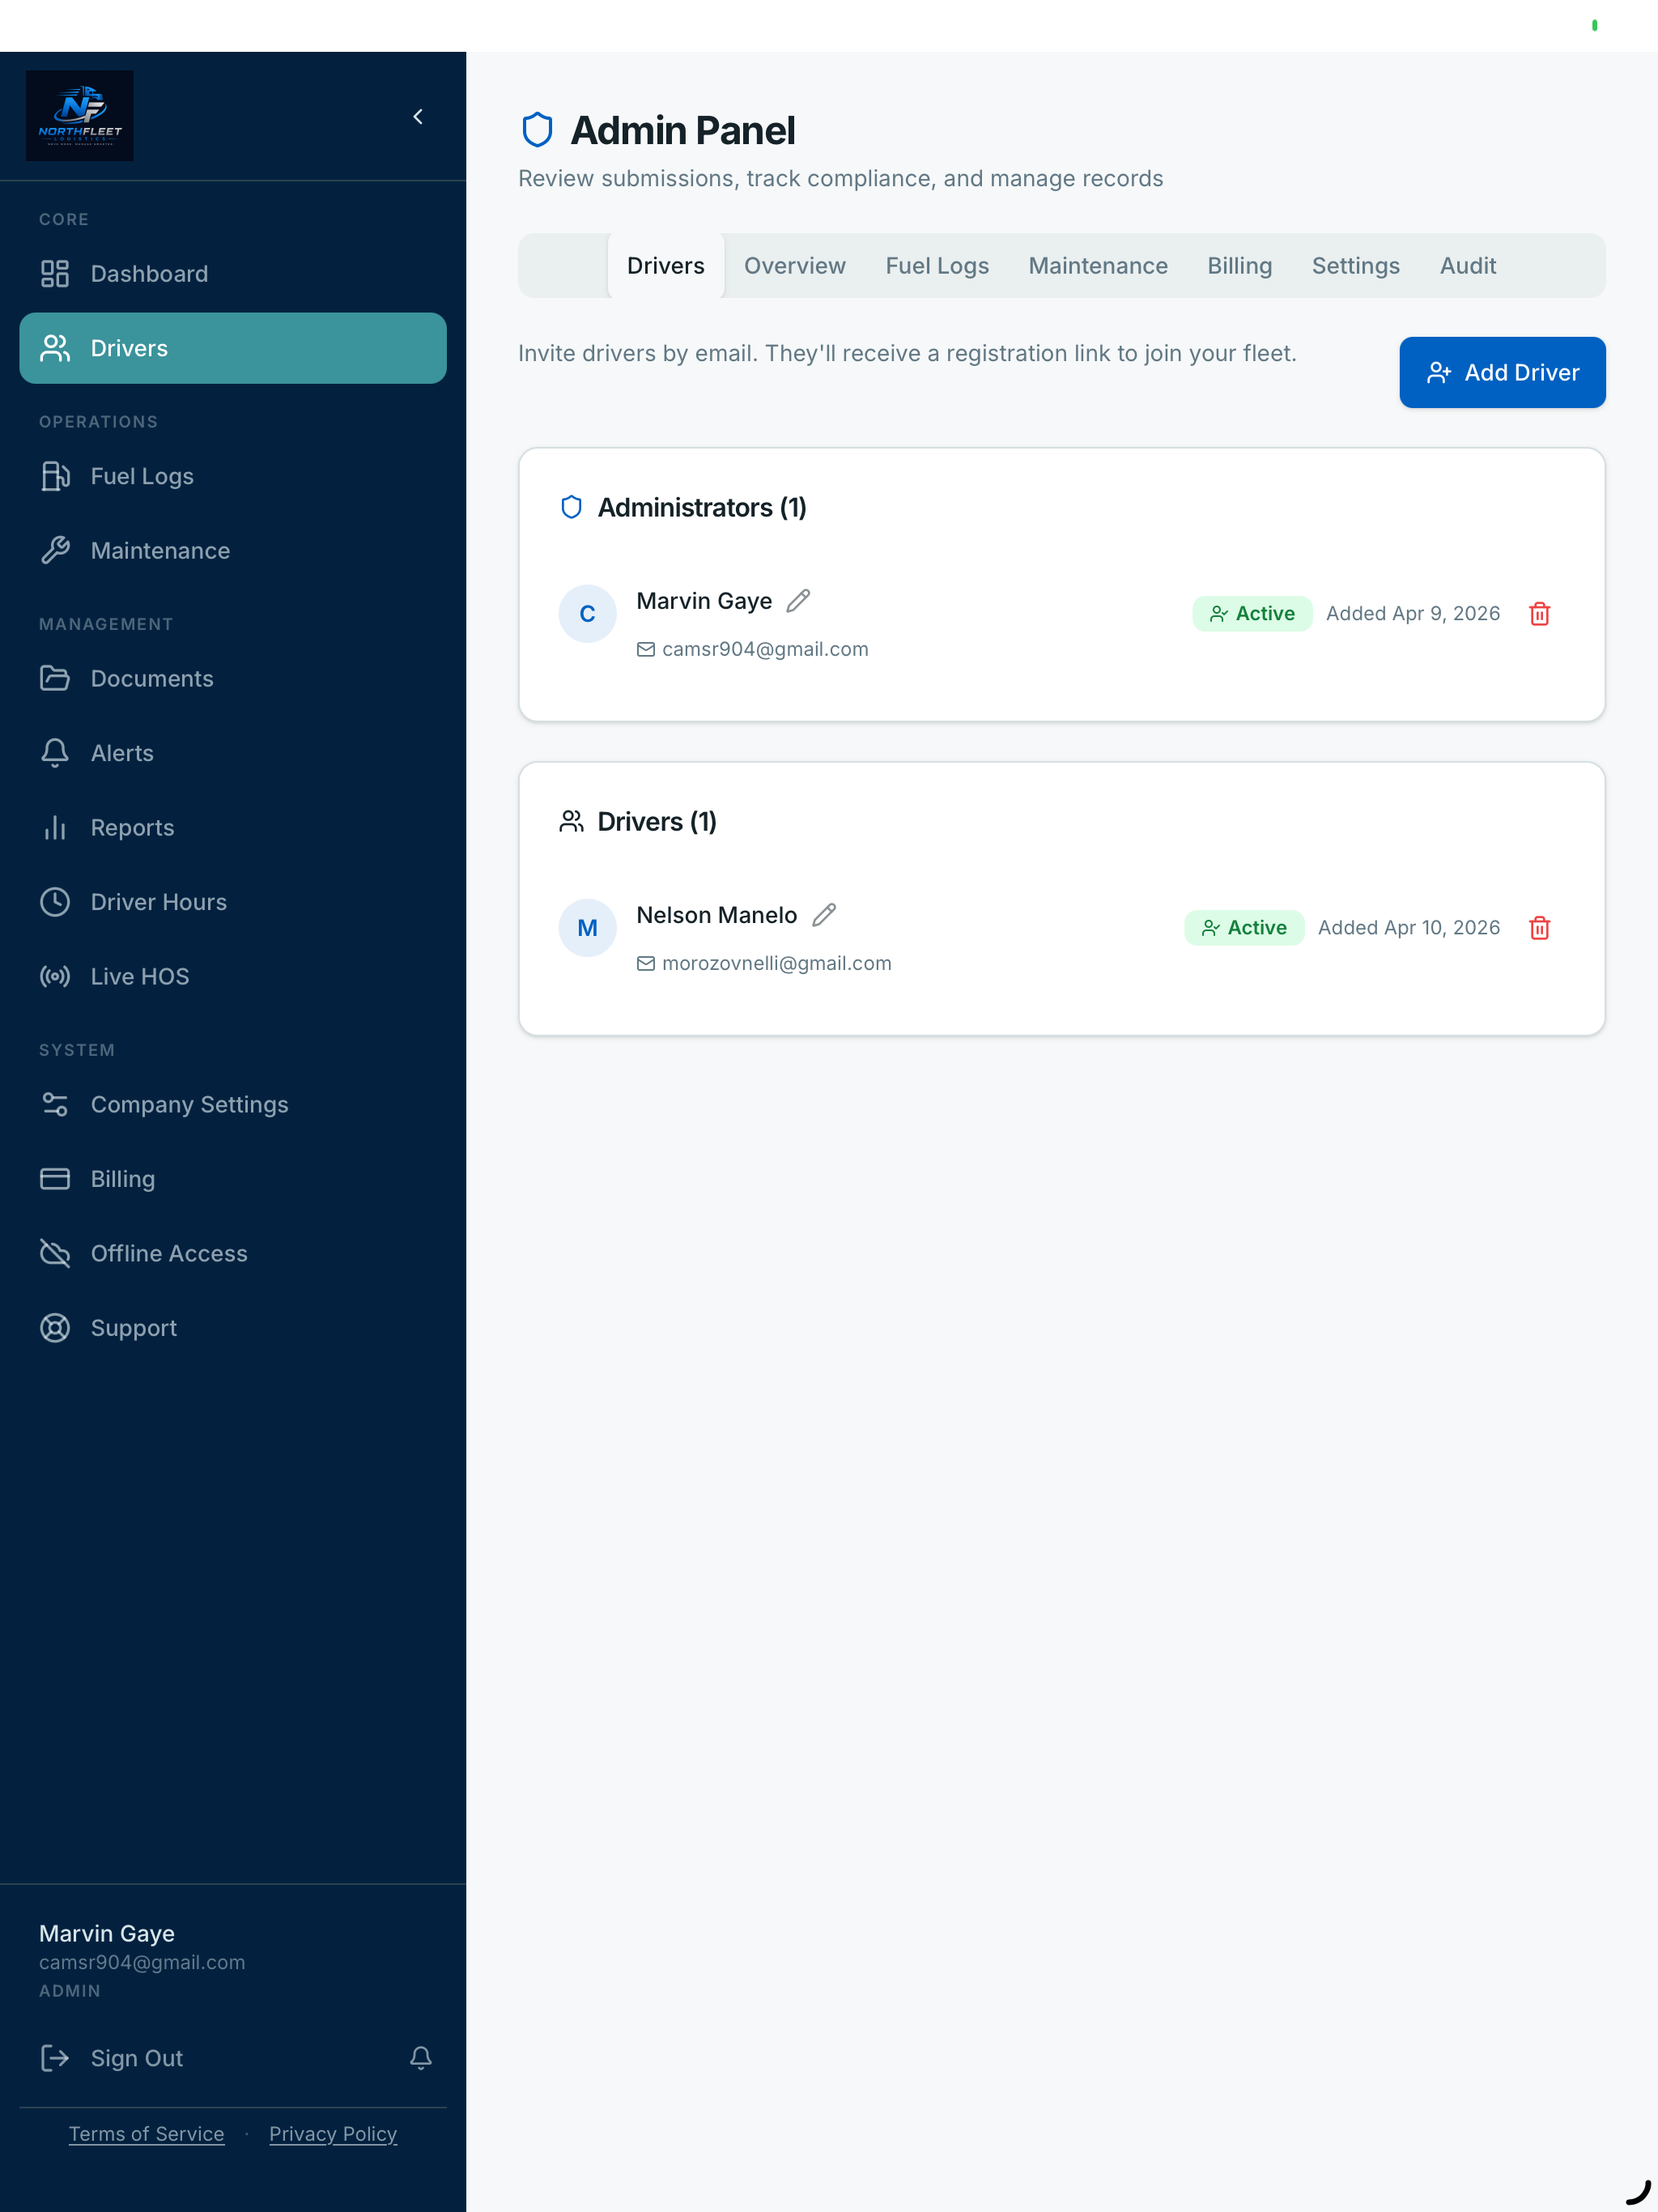Select the Drivers tab in Admin Panel

coord(666,266)
